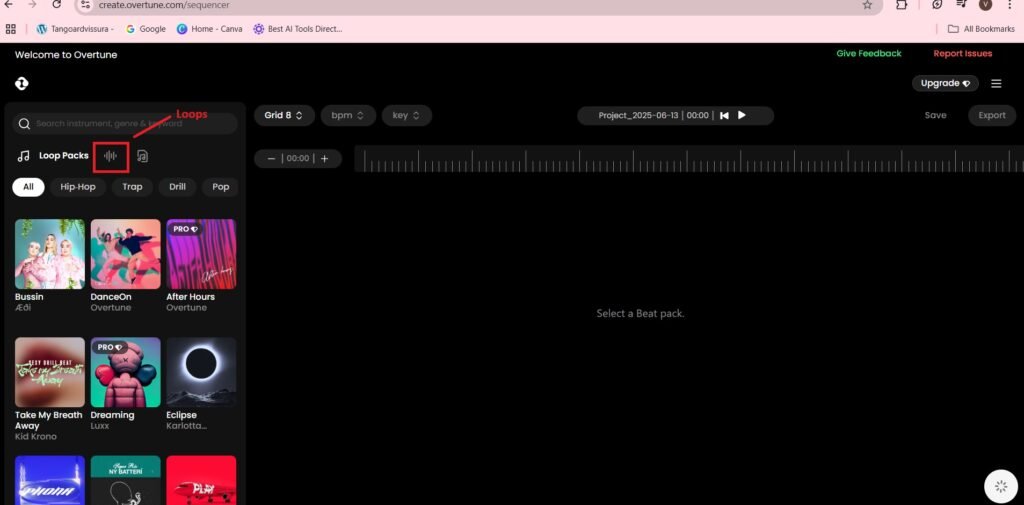
Task: Click the Loop Packs music note icon
Action: coord(24,156)
